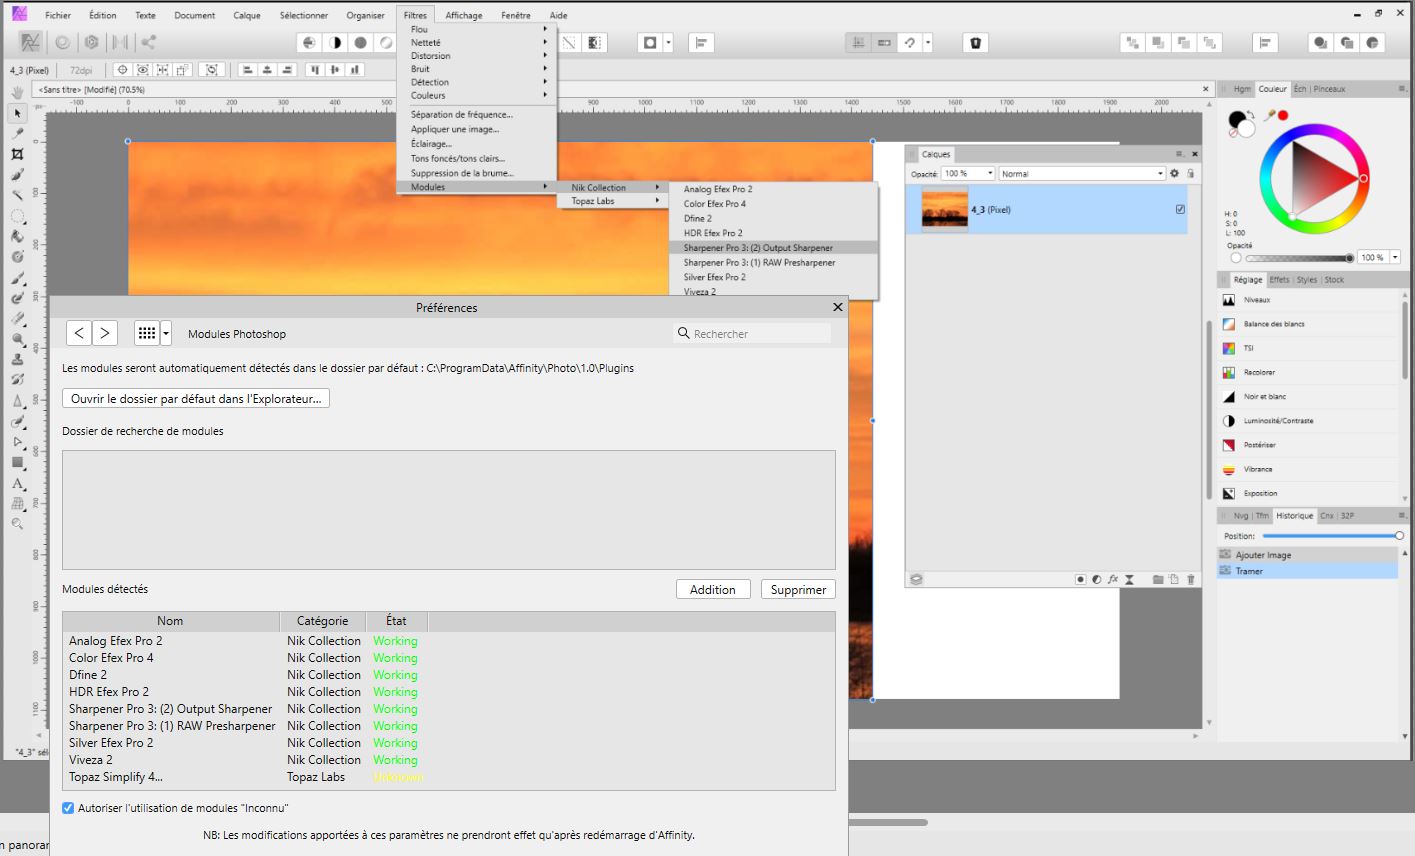Click the red hue handle on color wheel
This screenshot has height=856, width=1415.
1362,178
